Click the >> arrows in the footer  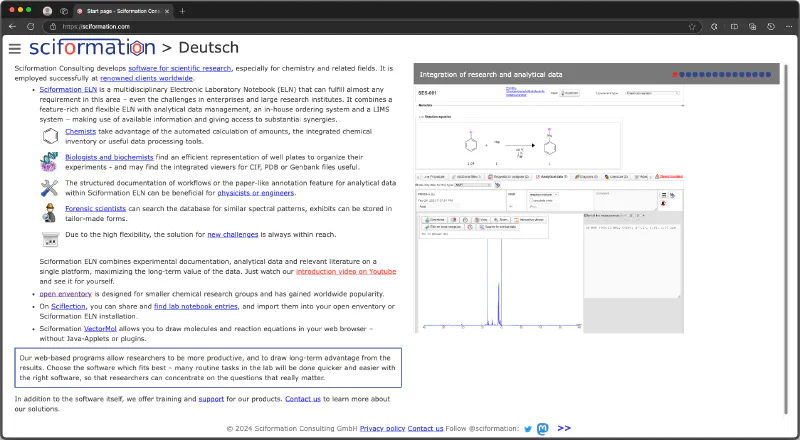pyautogui.click(x=564, y=428)
